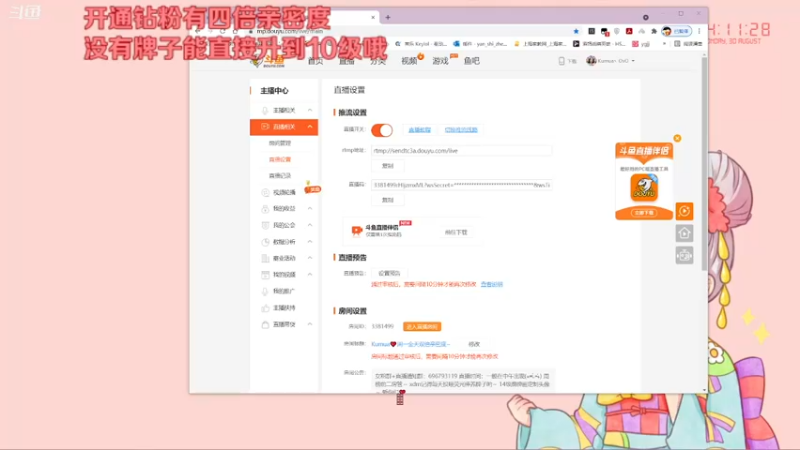This screenshot has height=450, width=800.
Task: Click the red Adobe Acrobat extension icon
Action: click(629, 31)
